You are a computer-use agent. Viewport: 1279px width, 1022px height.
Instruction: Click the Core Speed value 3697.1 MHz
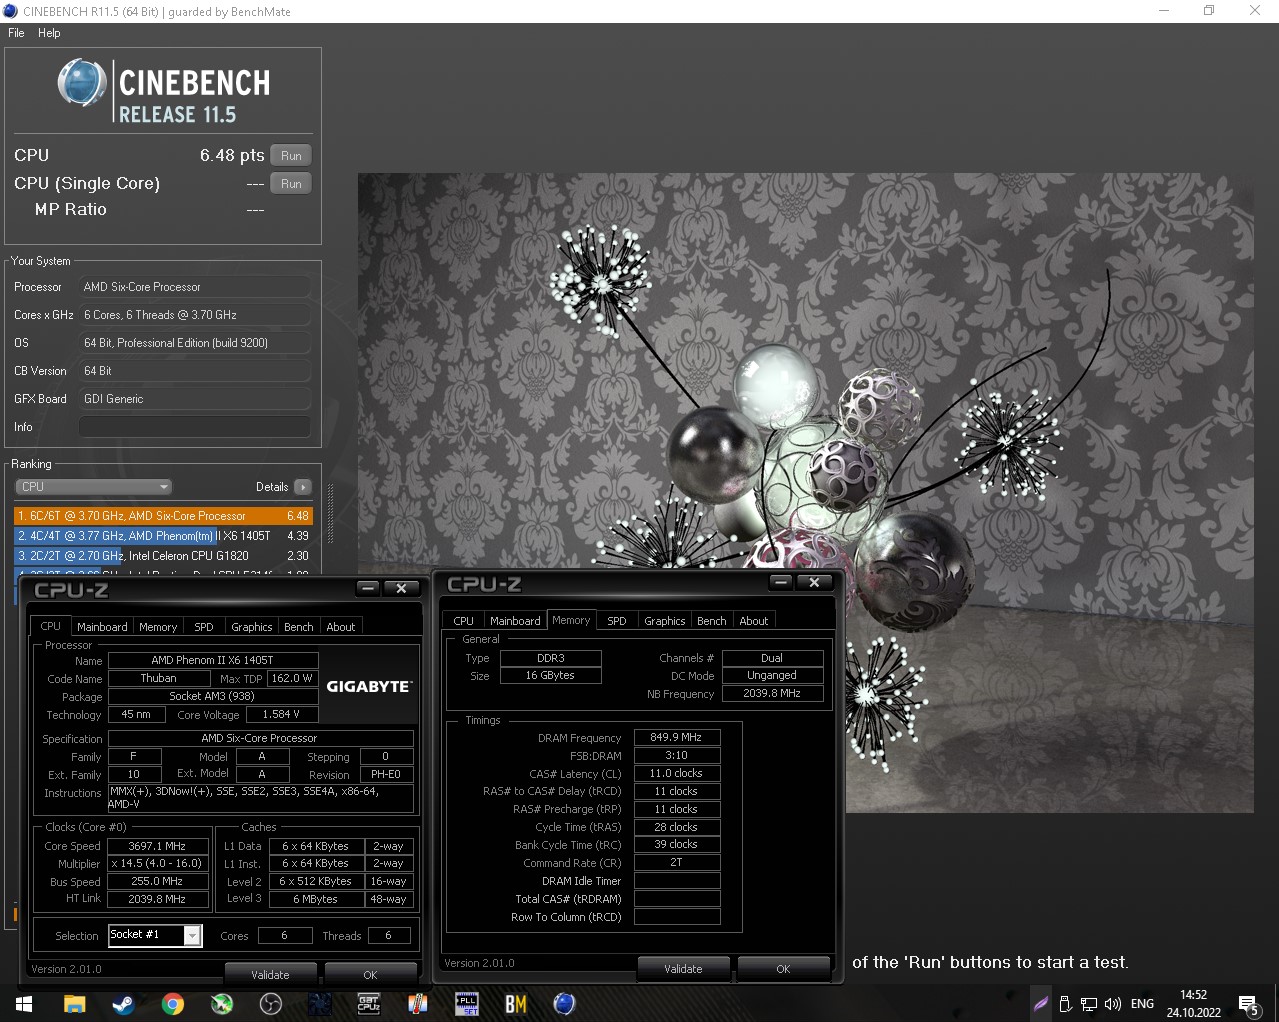158,846
